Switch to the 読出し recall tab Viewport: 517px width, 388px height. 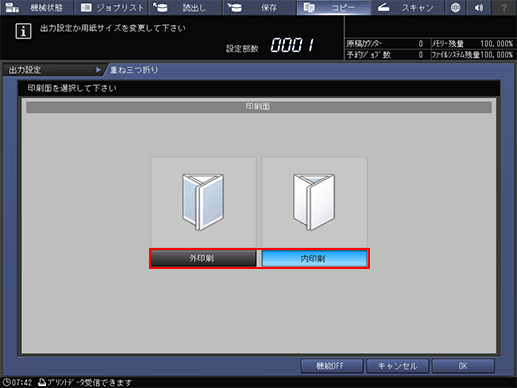[186, 7]
